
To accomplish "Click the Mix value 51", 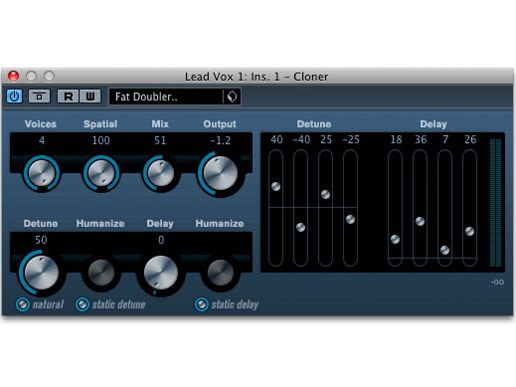I will 160,140.
